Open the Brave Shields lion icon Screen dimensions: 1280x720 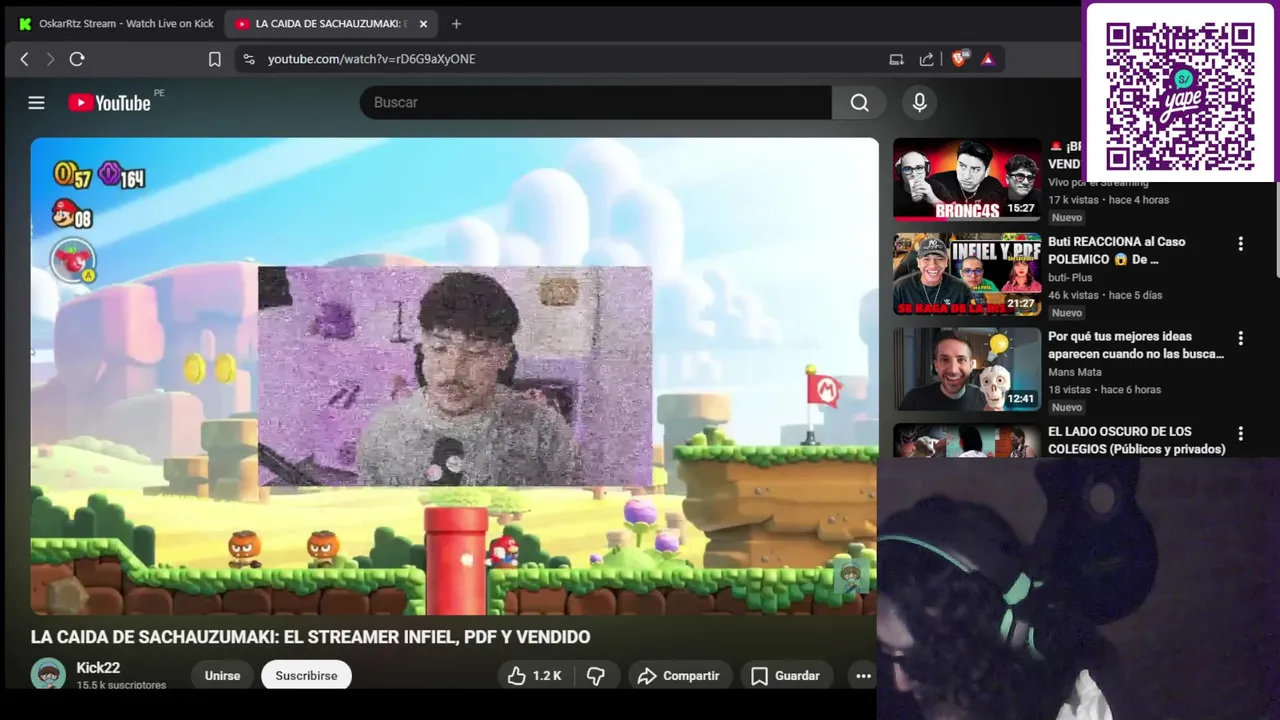click(959, 59)
